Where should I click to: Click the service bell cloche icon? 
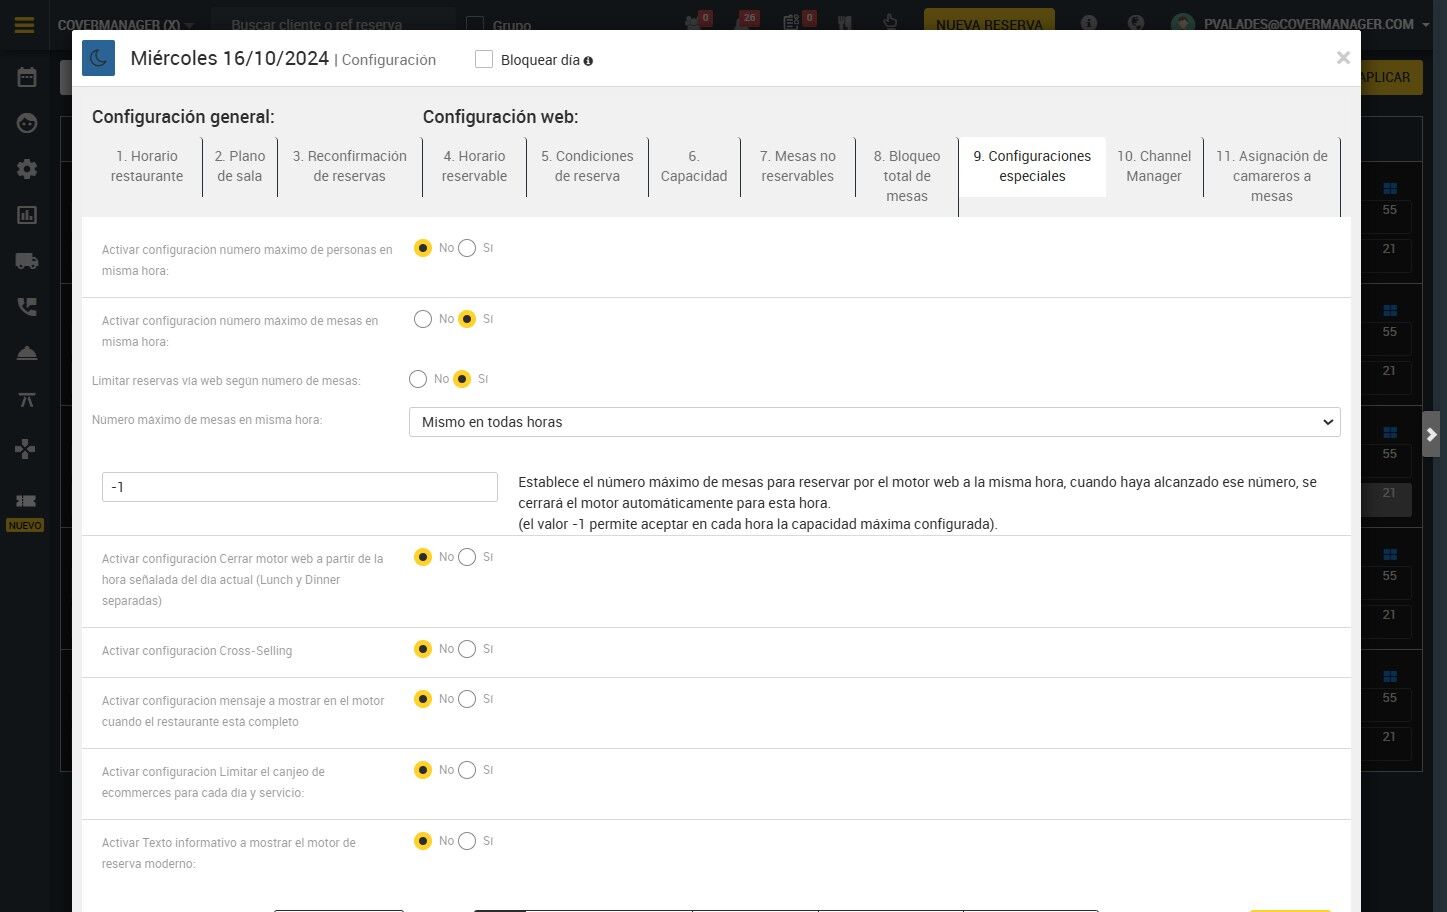[27, 353]
